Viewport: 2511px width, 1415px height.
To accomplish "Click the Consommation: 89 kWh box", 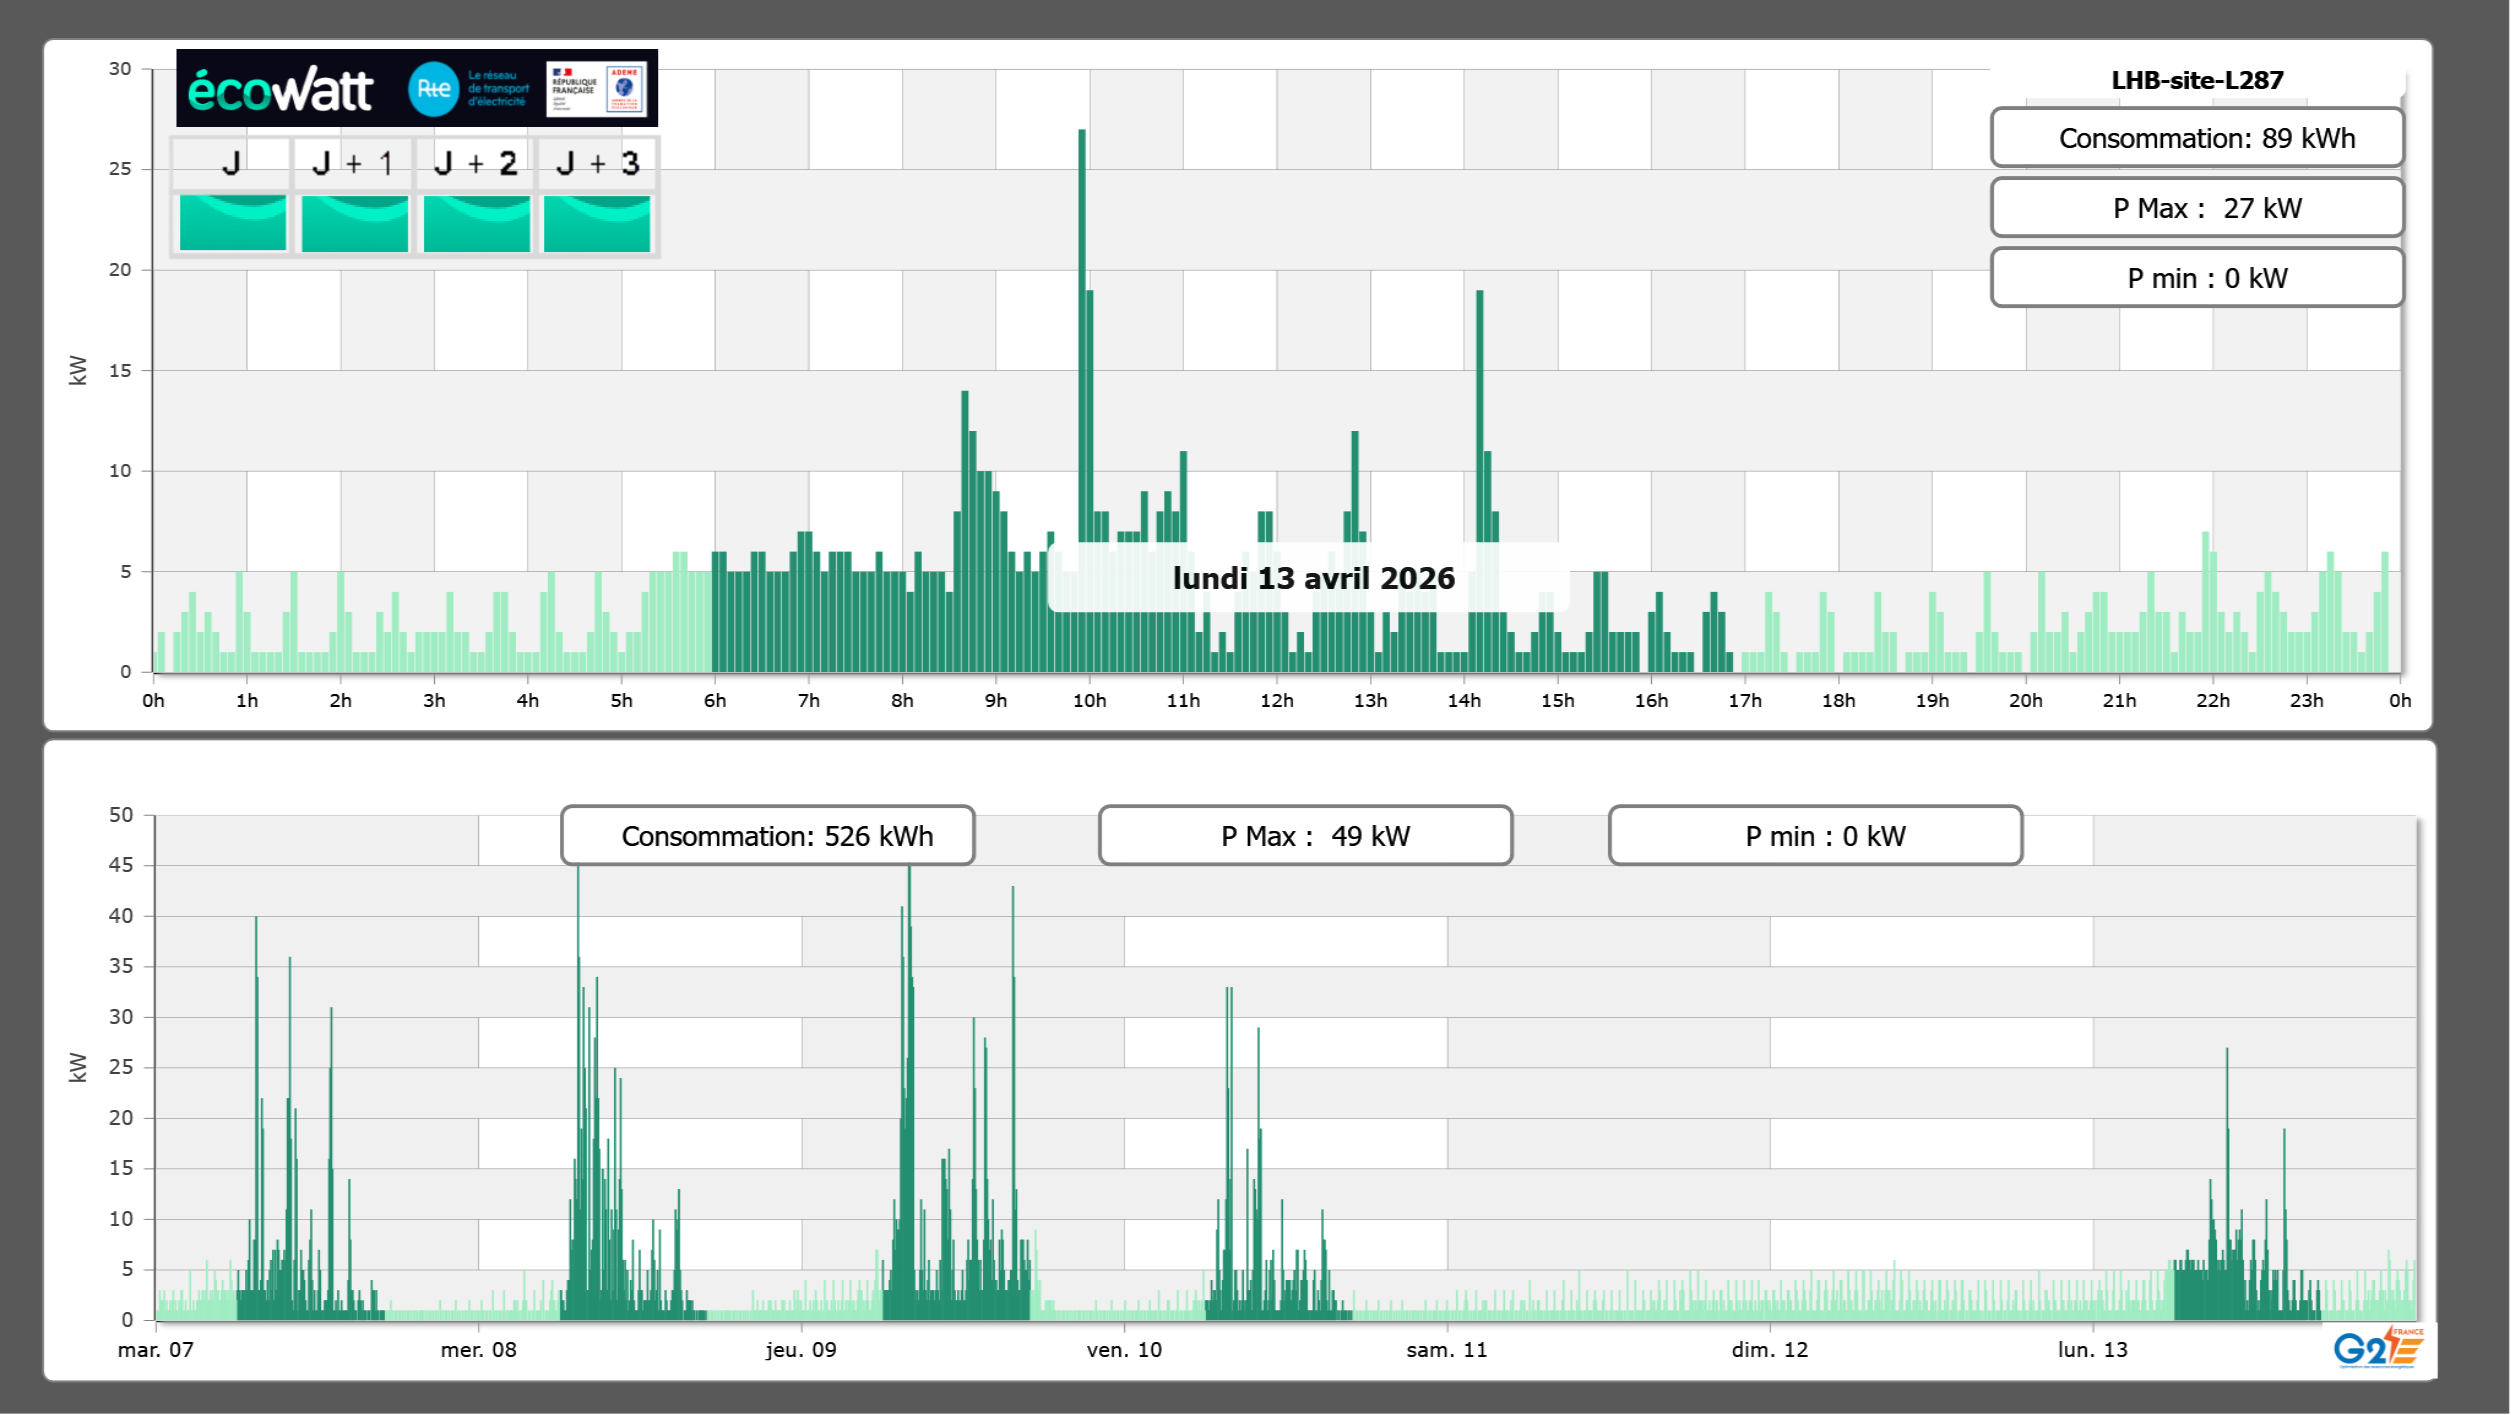I will pyautogui.click(x=2197, y=138).
